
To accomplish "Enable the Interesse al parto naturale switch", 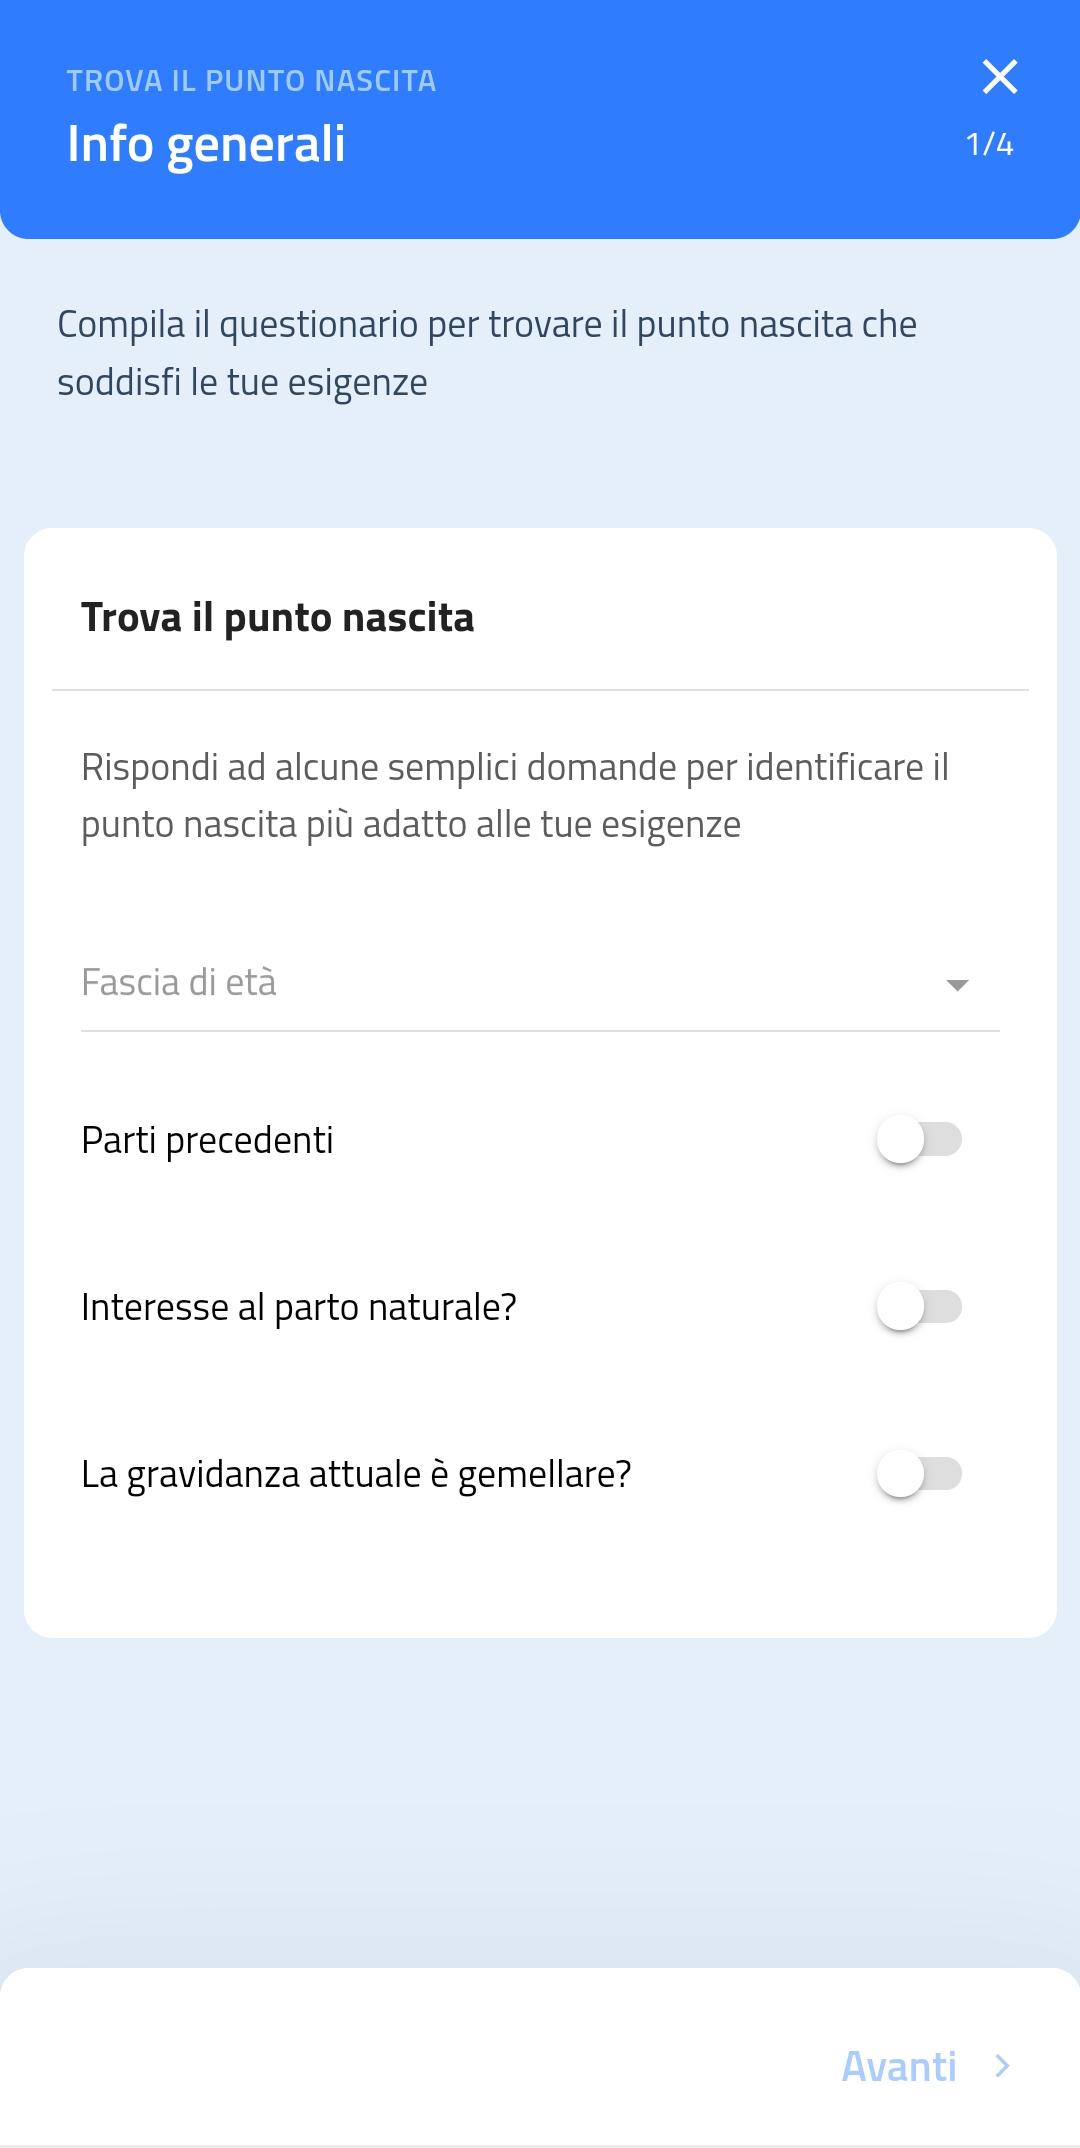I will point(919,1307).
